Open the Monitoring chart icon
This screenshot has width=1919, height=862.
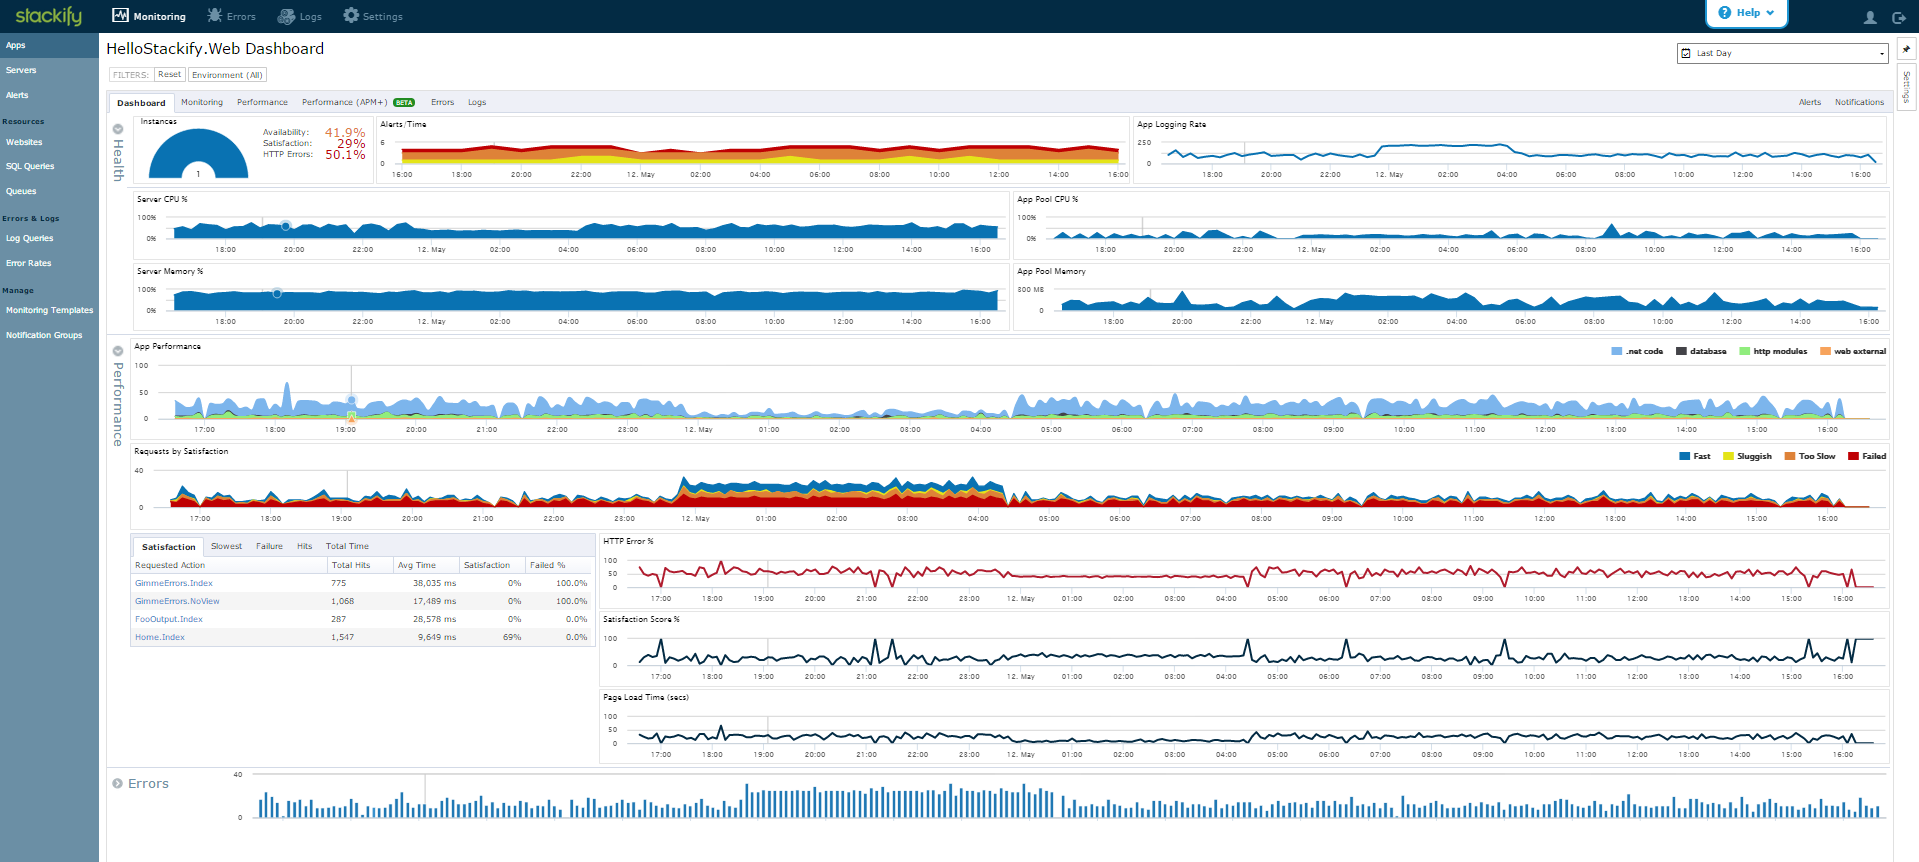click(x=120, y=16)
